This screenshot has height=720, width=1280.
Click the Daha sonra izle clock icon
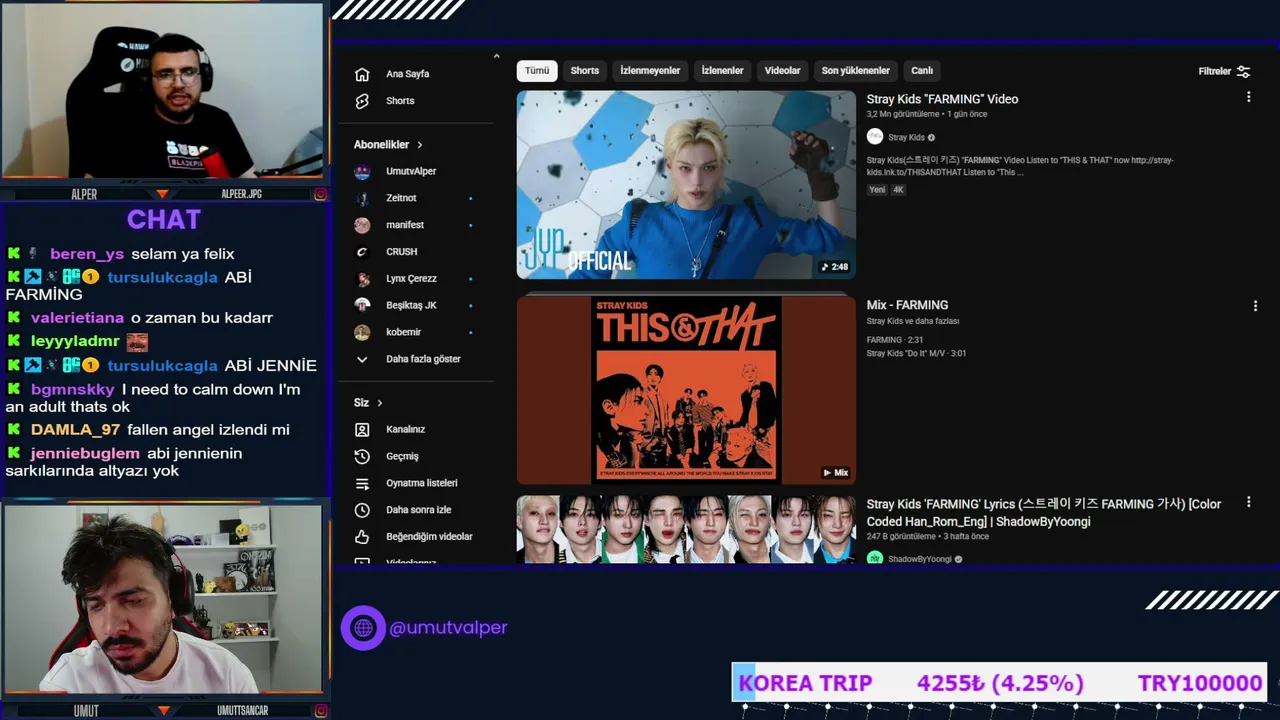[362, 510]
